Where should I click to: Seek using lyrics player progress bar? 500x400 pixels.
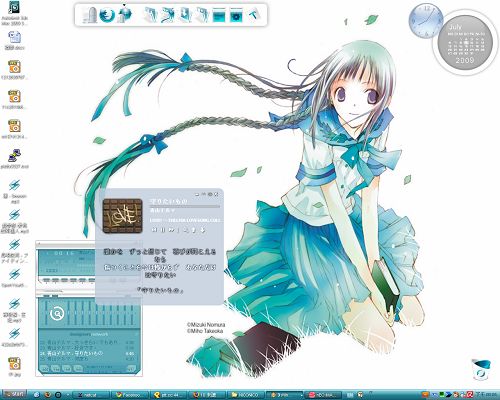(x=185, y=207)
